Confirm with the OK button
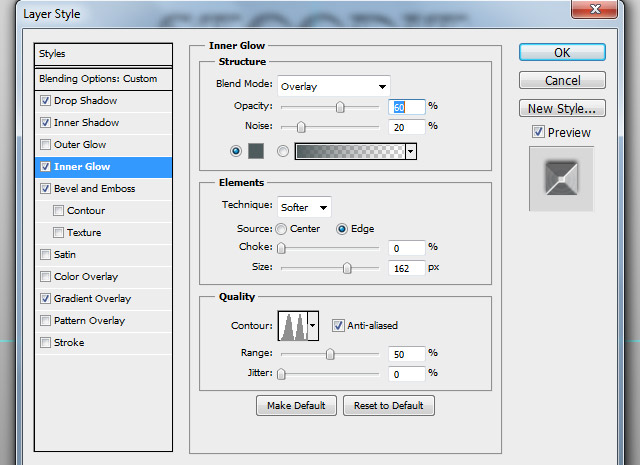This screenshot has height=465, width=640. [x=562, y=53]
